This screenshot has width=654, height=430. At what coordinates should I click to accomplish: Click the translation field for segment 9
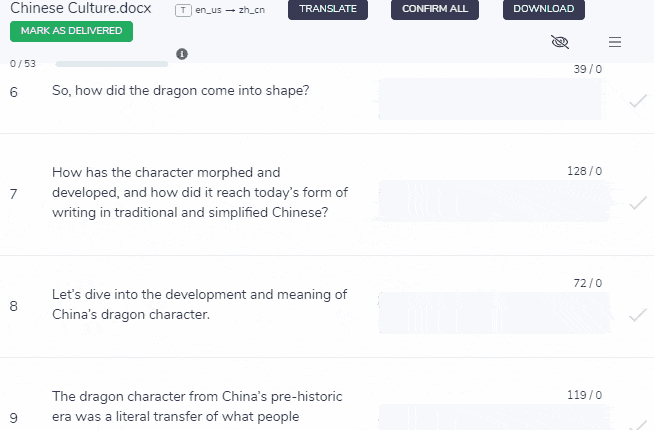point(490,418)
